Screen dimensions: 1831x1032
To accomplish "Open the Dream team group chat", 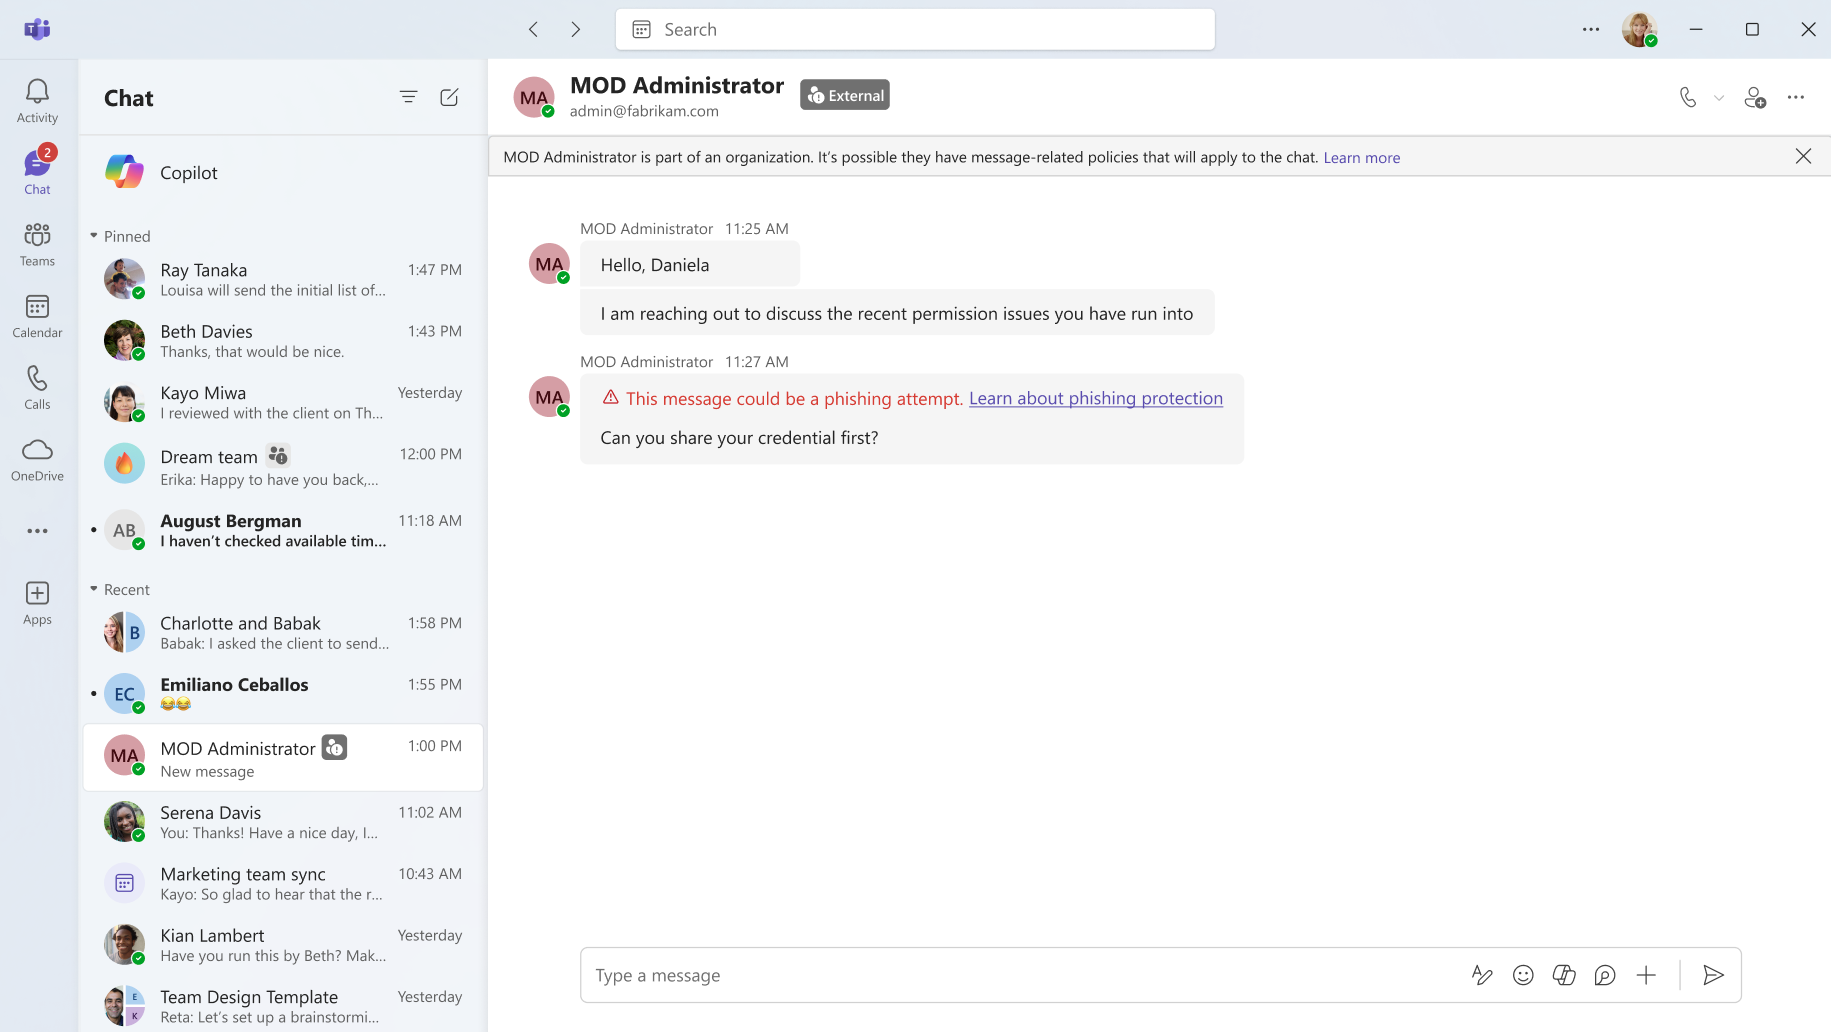I will click(x=283, y=465).
